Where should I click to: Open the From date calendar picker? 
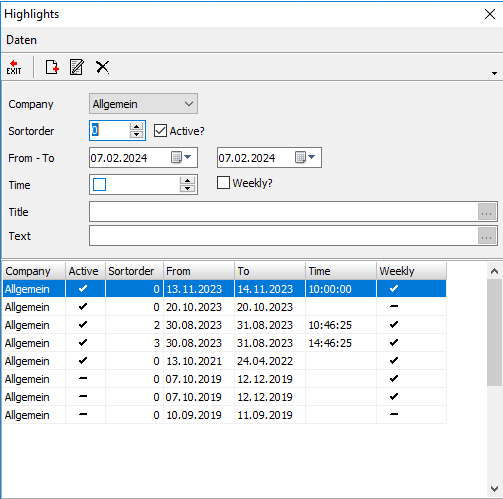pos(181,157)
